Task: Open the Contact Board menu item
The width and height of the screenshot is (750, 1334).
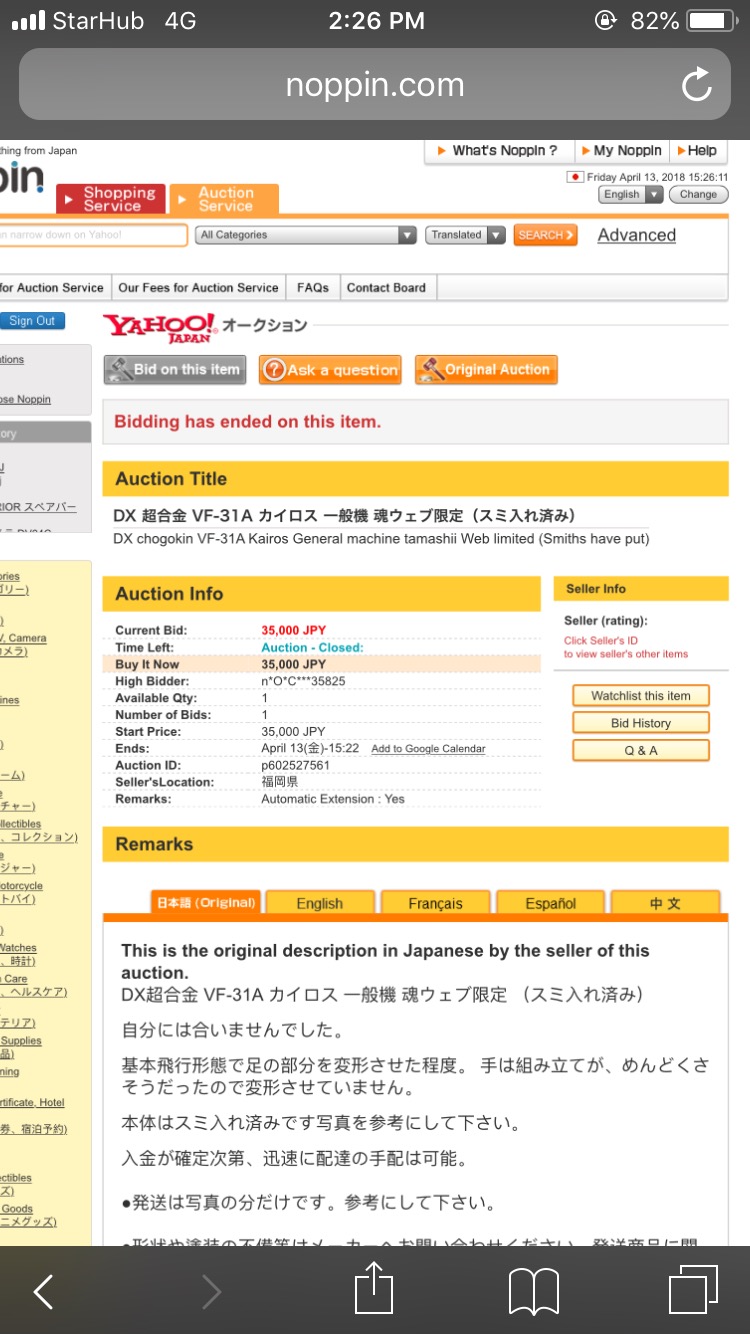Action: coord(386,287)
